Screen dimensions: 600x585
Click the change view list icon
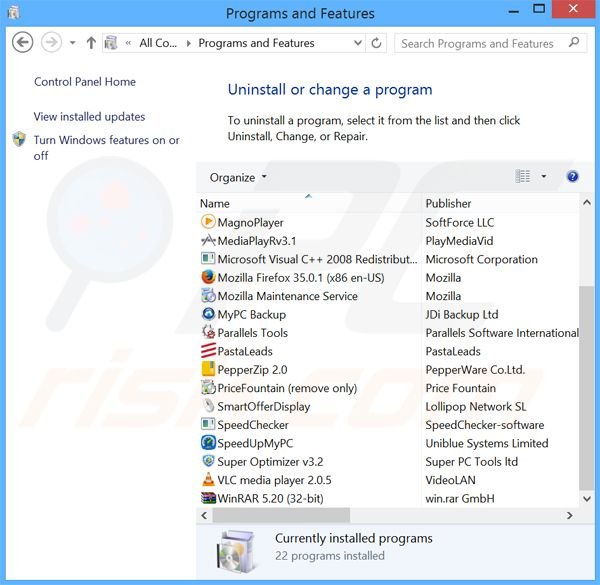(523, 177)
